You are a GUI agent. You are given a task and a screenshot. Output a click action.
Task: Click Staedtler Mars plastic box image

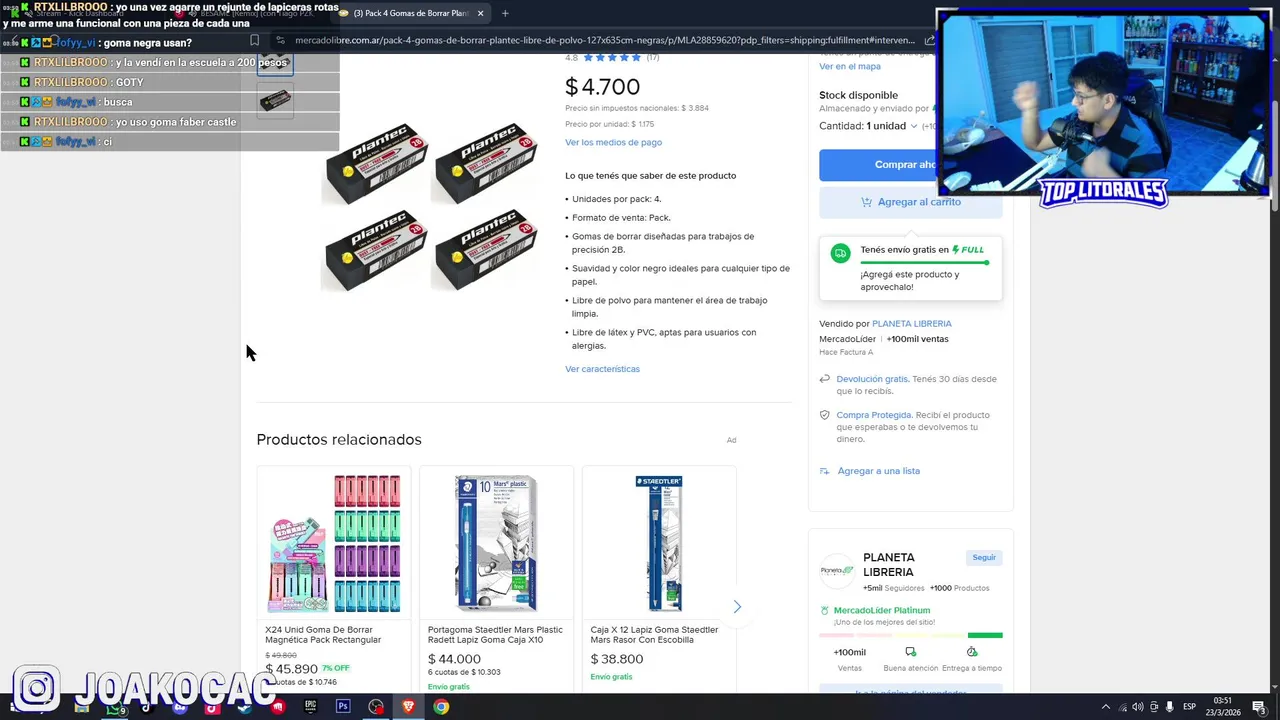pos(496,543)
